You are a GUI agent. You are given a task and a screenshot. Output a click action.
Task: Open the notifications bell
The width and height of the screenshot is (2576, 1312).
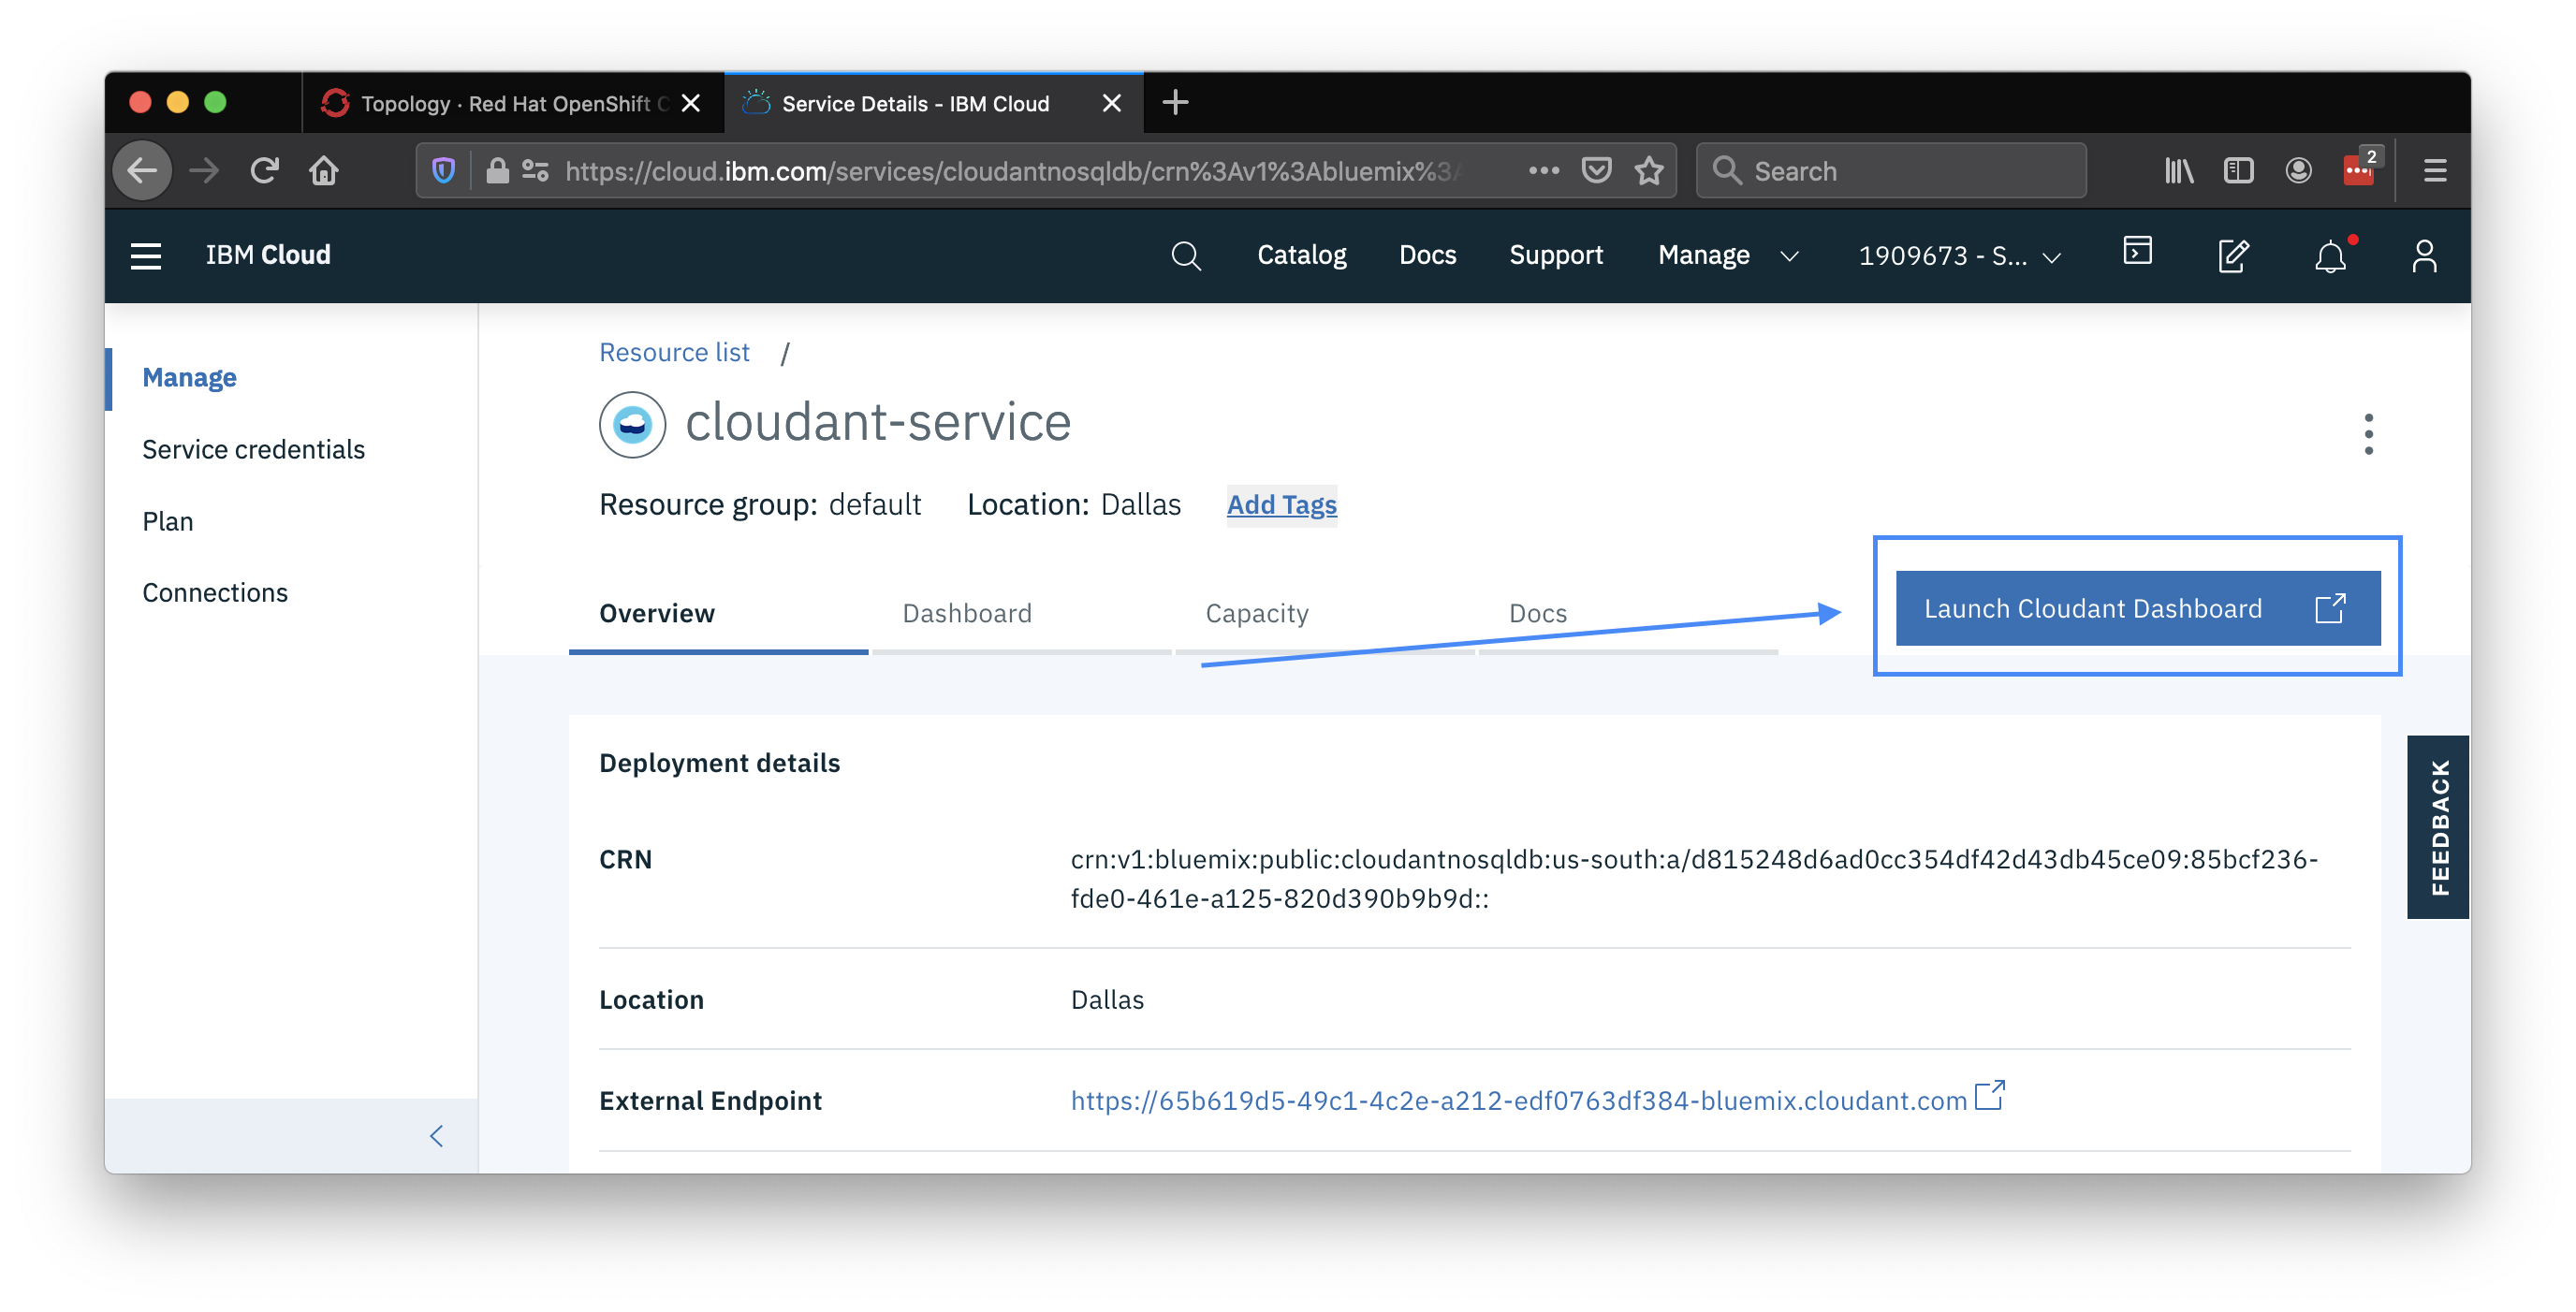[x=2330, y=256]
